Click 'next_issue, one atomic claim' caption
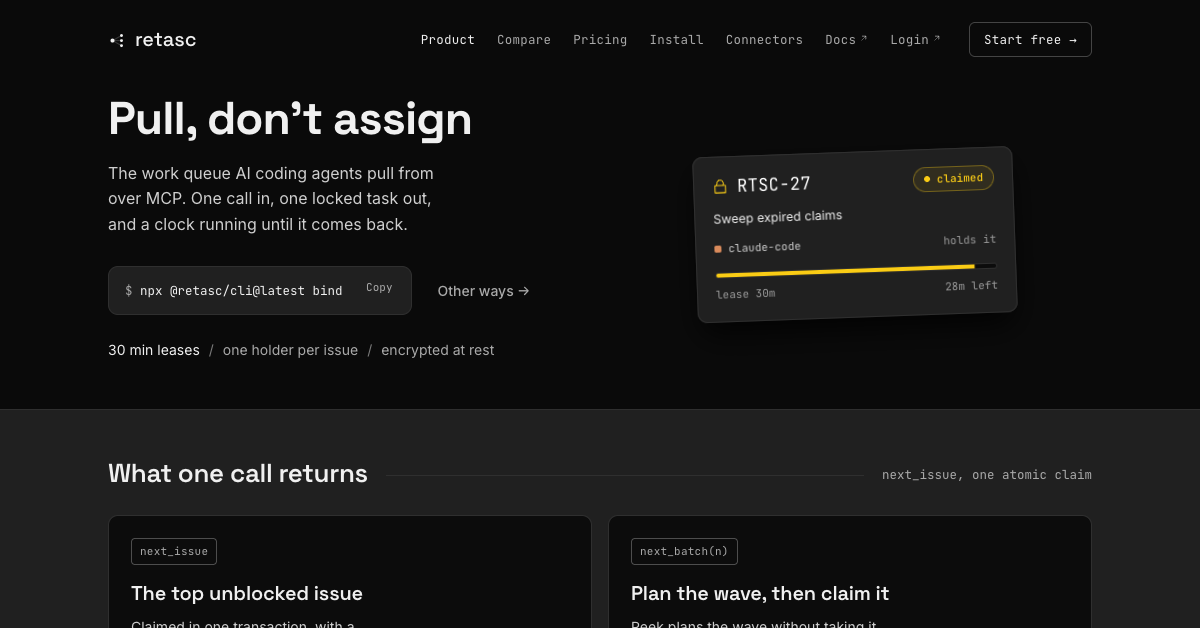 [x=987, y=475]
